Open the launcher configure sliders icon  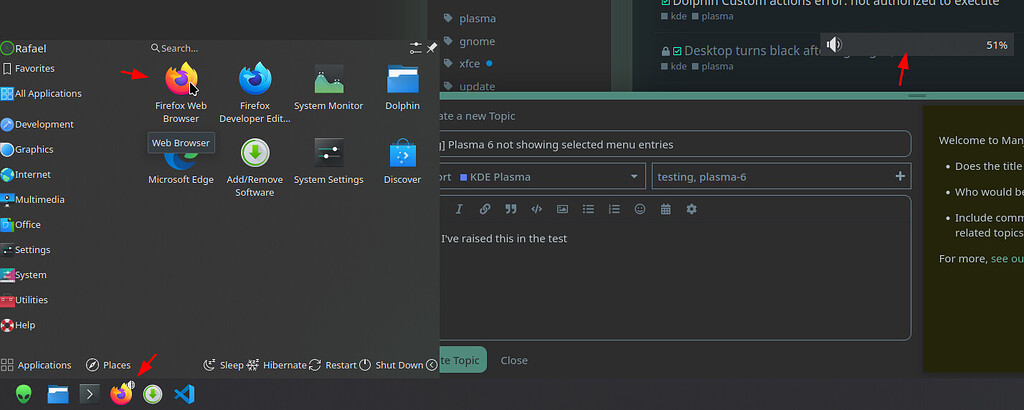pos(416,47)
